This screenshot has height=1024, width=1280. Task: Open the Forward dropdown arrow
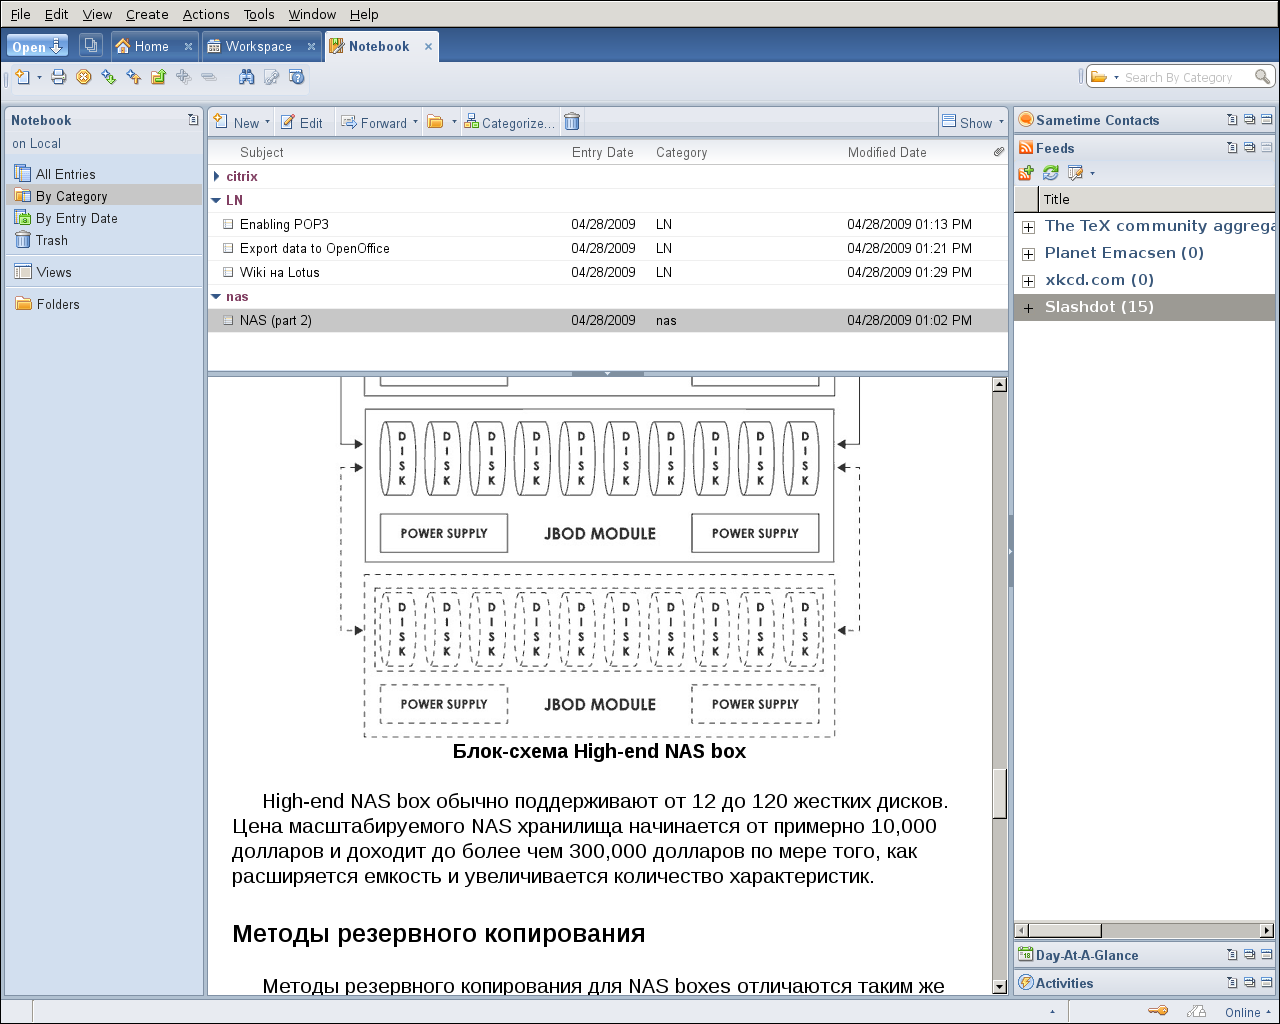[415, 122]
